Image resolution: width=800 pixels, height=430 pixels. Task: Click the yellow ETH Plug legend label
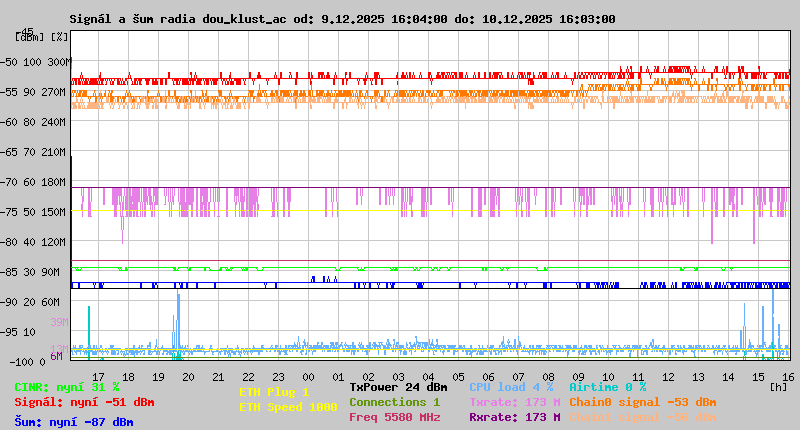274,392
